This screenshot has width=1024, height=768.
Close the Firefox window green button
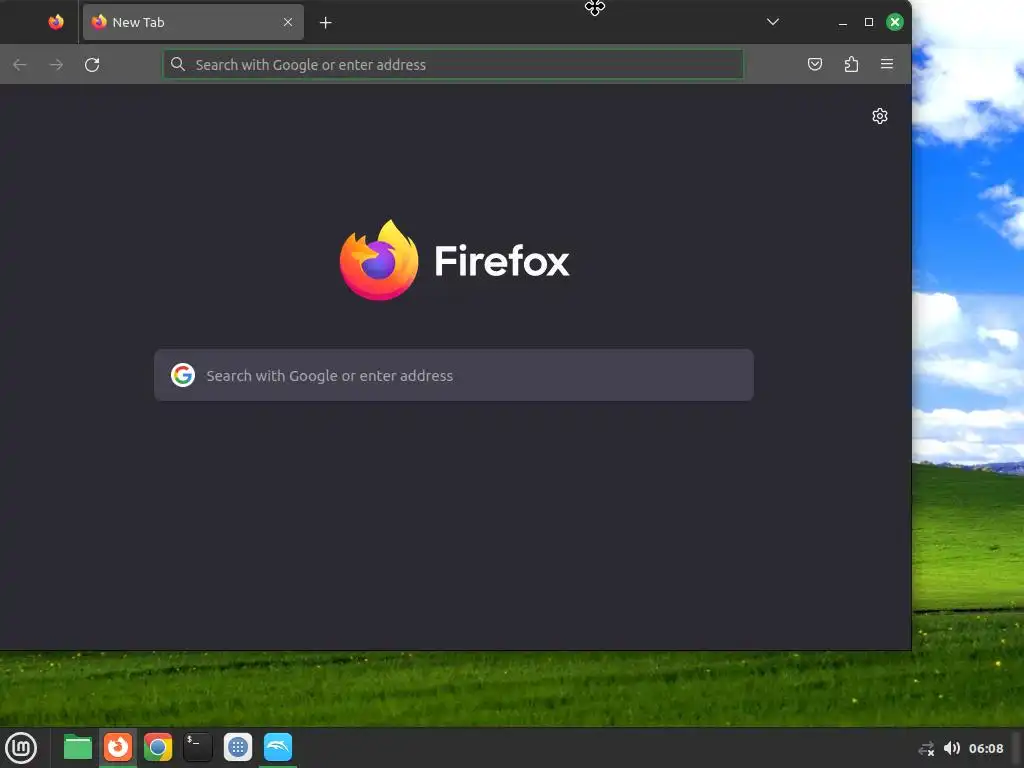[x=895, y=22]
